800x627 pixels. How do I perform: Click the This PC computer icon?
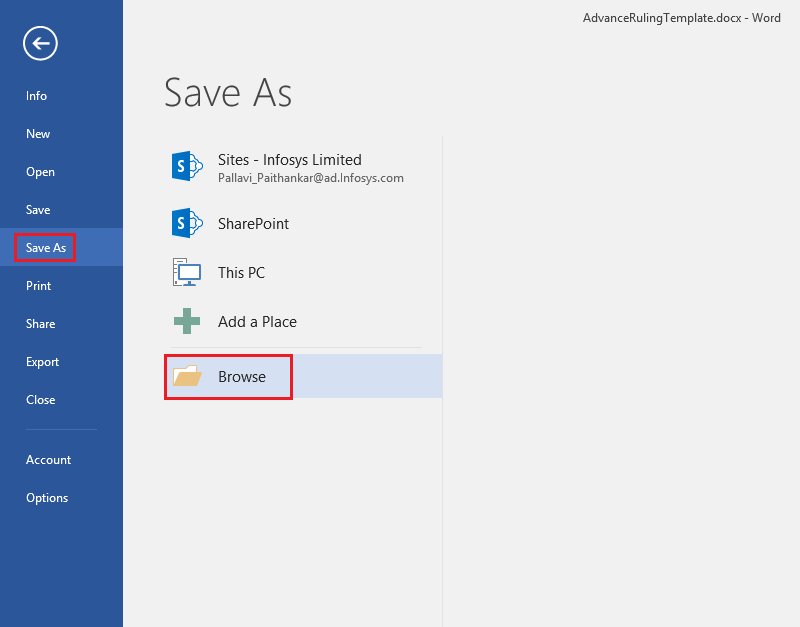click(x=187, y=272)
